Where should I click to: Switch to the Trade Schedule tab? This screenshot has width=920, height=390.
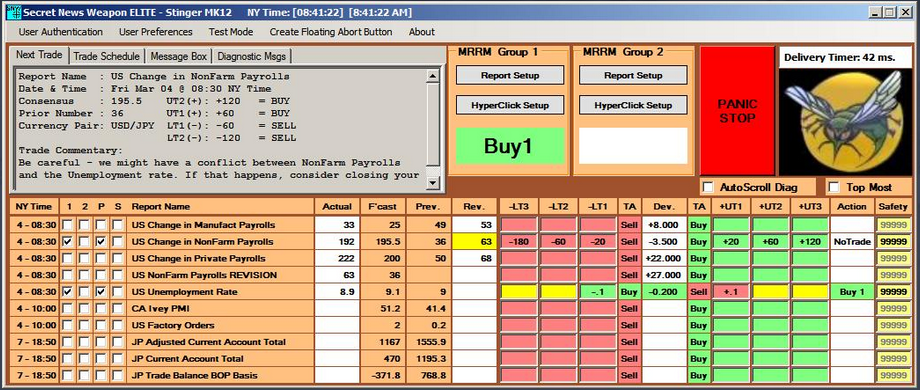point(106,56)
